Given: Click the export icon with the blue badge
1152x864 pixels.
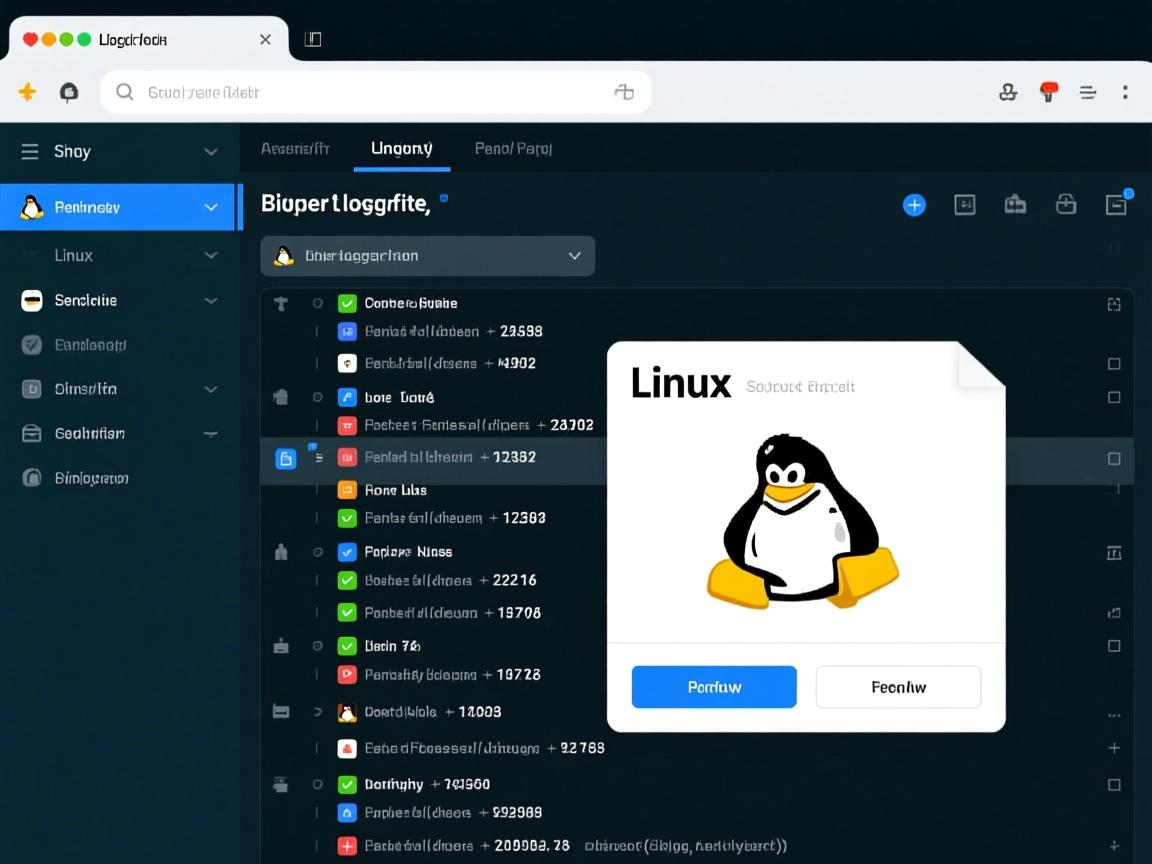Looking at the screenshot, I should [1117, 205].
